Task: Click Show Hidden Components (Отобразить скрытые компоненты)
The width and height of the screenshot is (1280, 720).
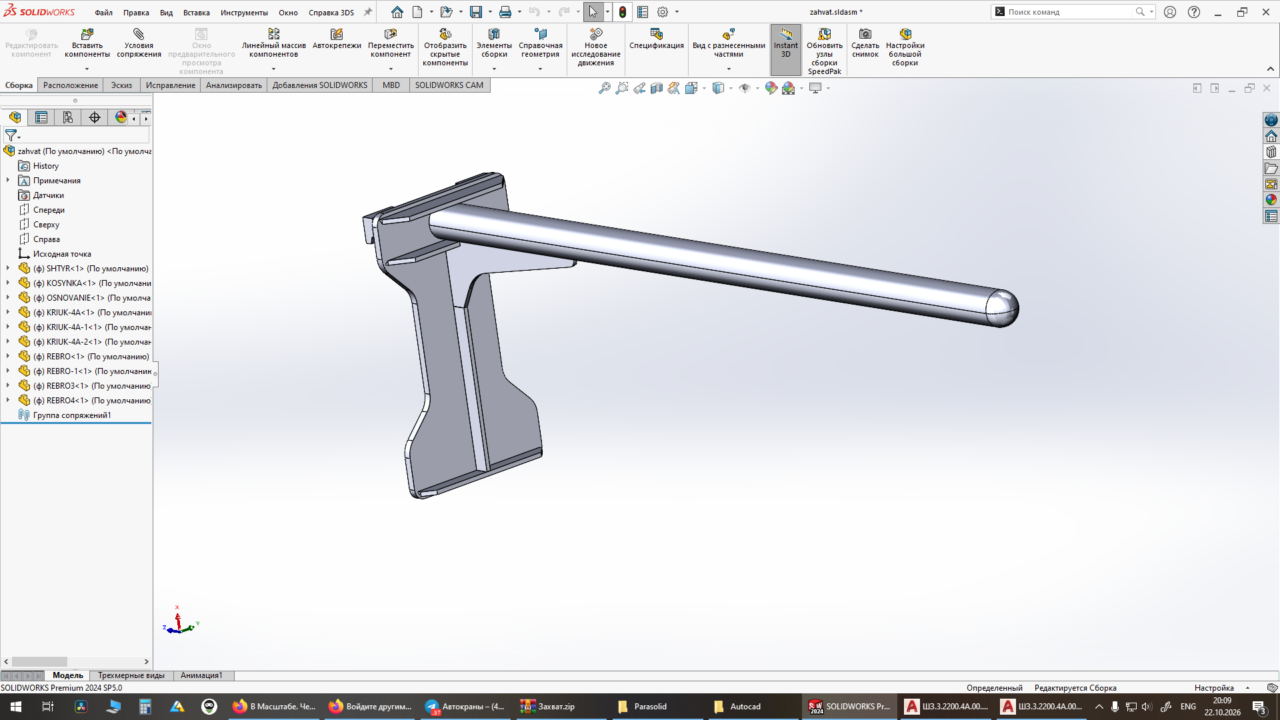Action: pos(445,48)
